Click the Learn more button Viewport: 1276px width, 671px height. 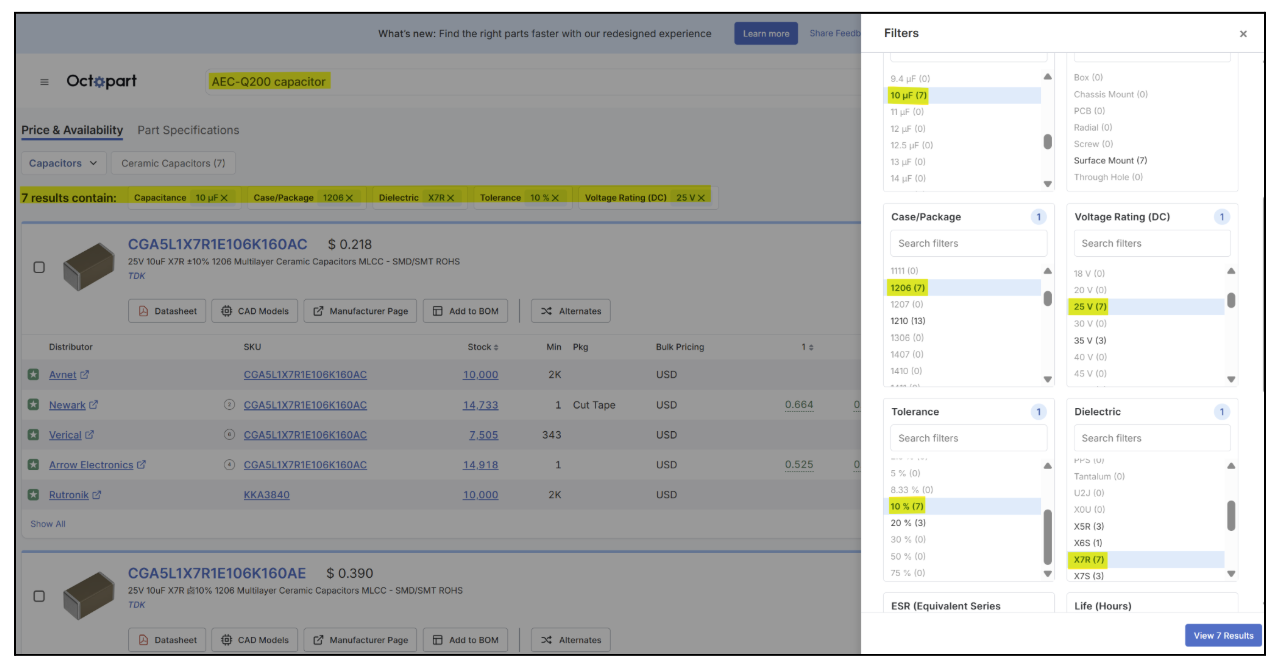pyautogui.click(x=766, y=34)
